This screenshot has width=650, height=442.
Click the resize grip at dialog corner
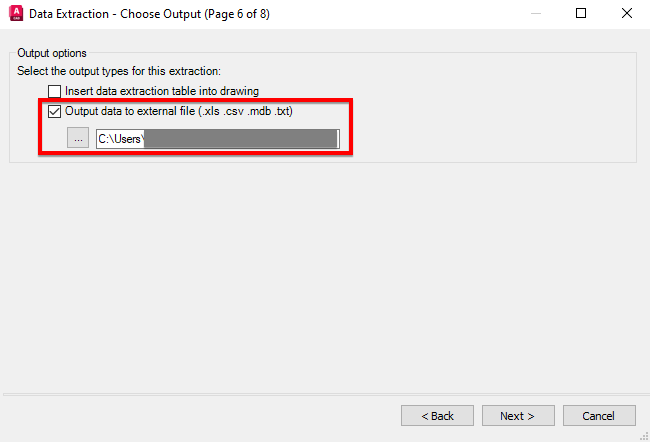(x=644, y=436)
